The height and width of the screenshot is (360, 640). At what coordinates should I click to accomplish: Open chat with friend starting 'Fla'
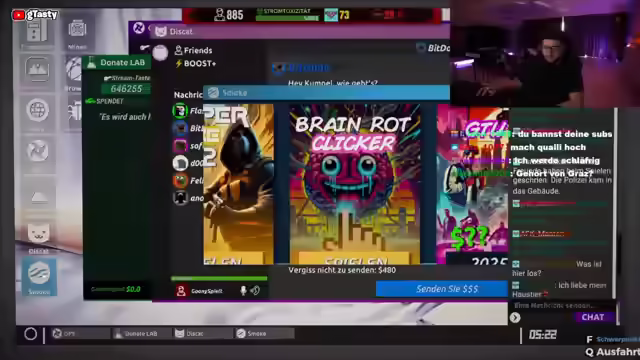[x=189, y=111]
